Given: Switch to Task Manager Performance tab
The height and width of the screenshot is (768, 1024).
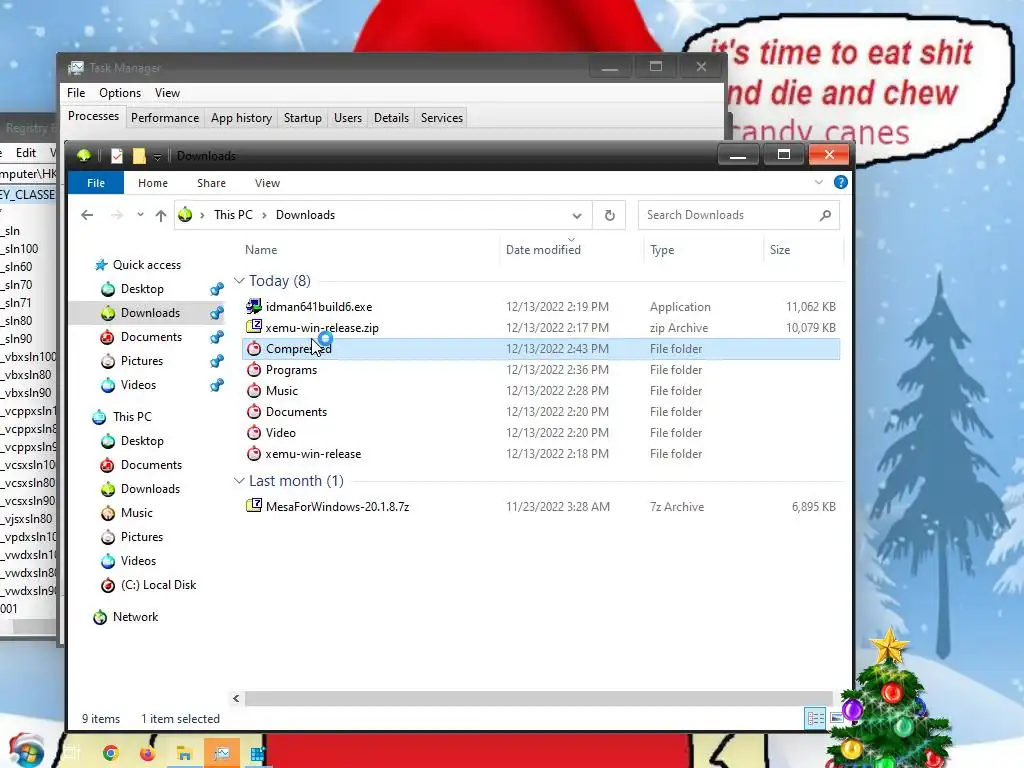Looking at the screenshot, I should pyautogui.click(x=165, y=118).
